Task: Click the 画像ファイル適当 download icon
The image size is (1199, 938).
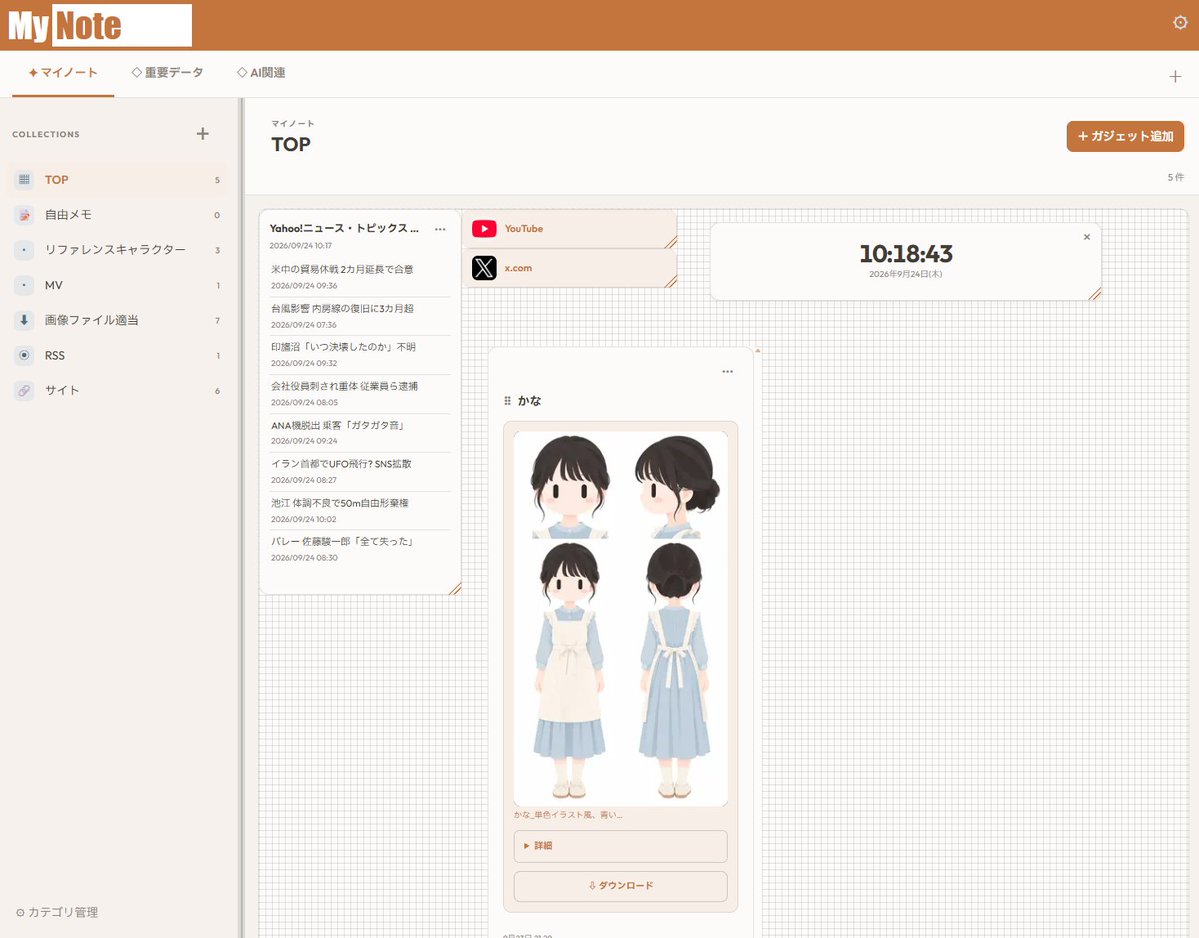Action: (x=24, y=320)
